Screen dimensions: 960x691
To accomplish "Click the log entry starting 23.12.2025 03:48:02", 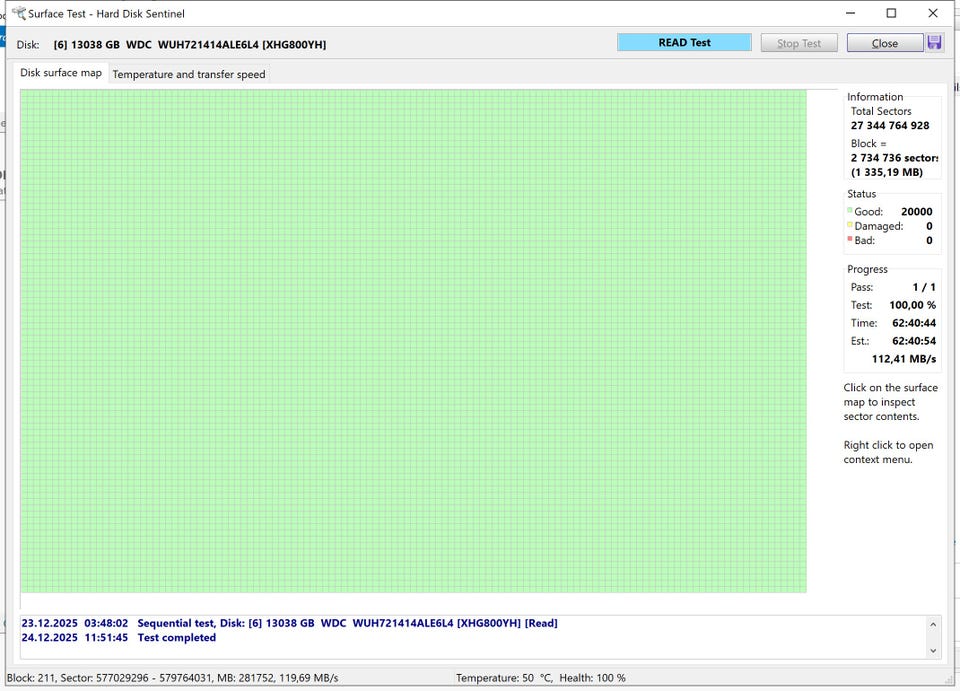I will click(290, 623).
